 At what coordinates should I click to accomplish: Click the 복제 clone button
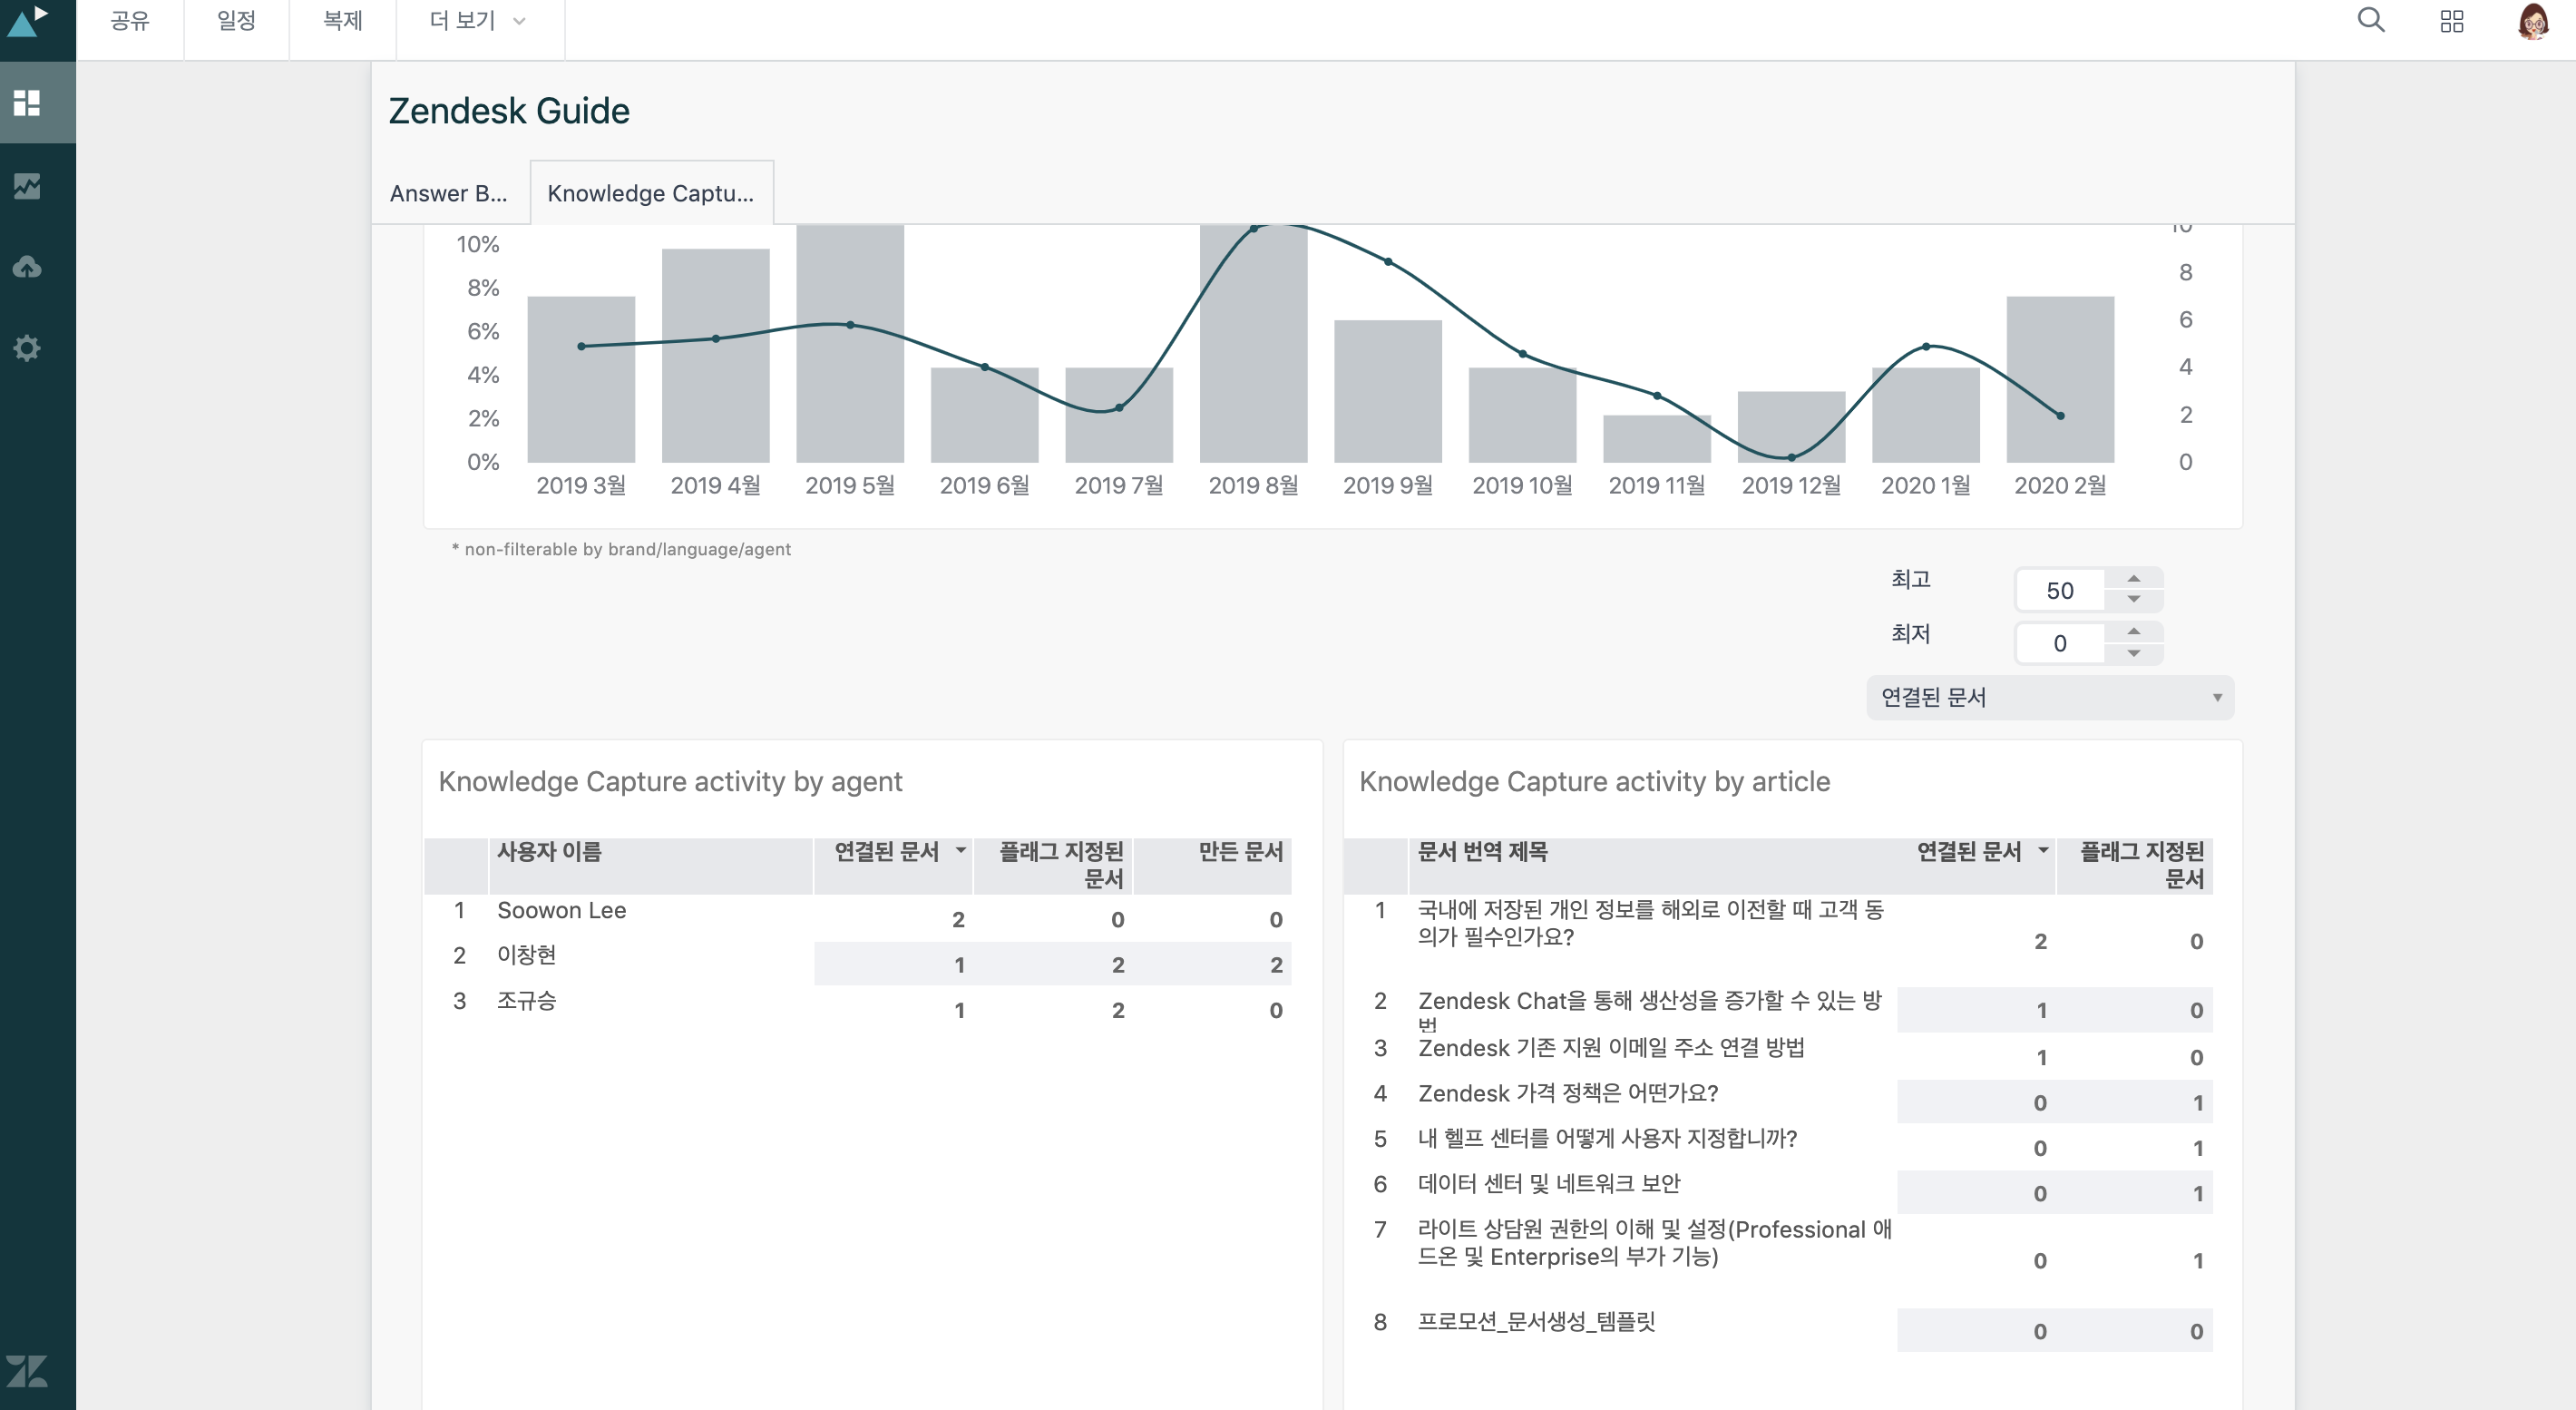(343, 21)
